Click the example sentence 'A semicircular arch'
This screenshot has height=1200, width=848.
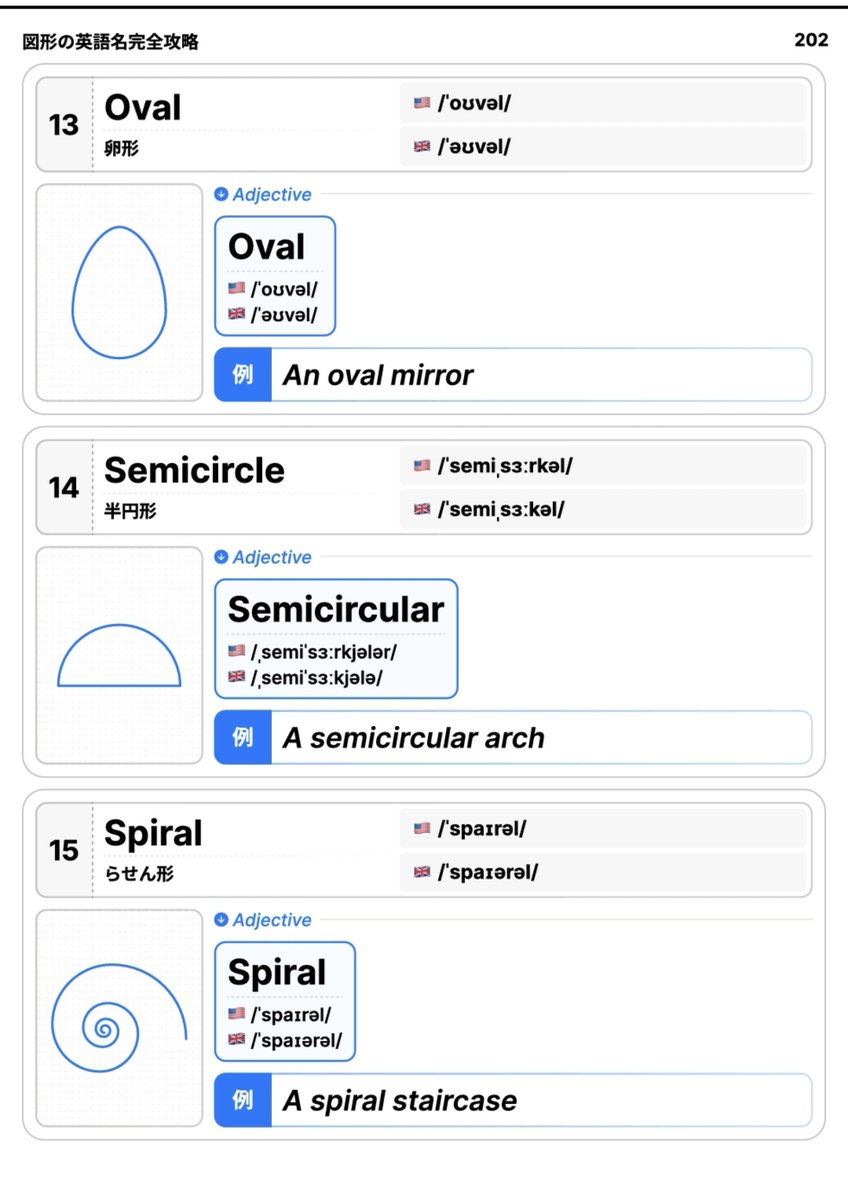[414, 738]
